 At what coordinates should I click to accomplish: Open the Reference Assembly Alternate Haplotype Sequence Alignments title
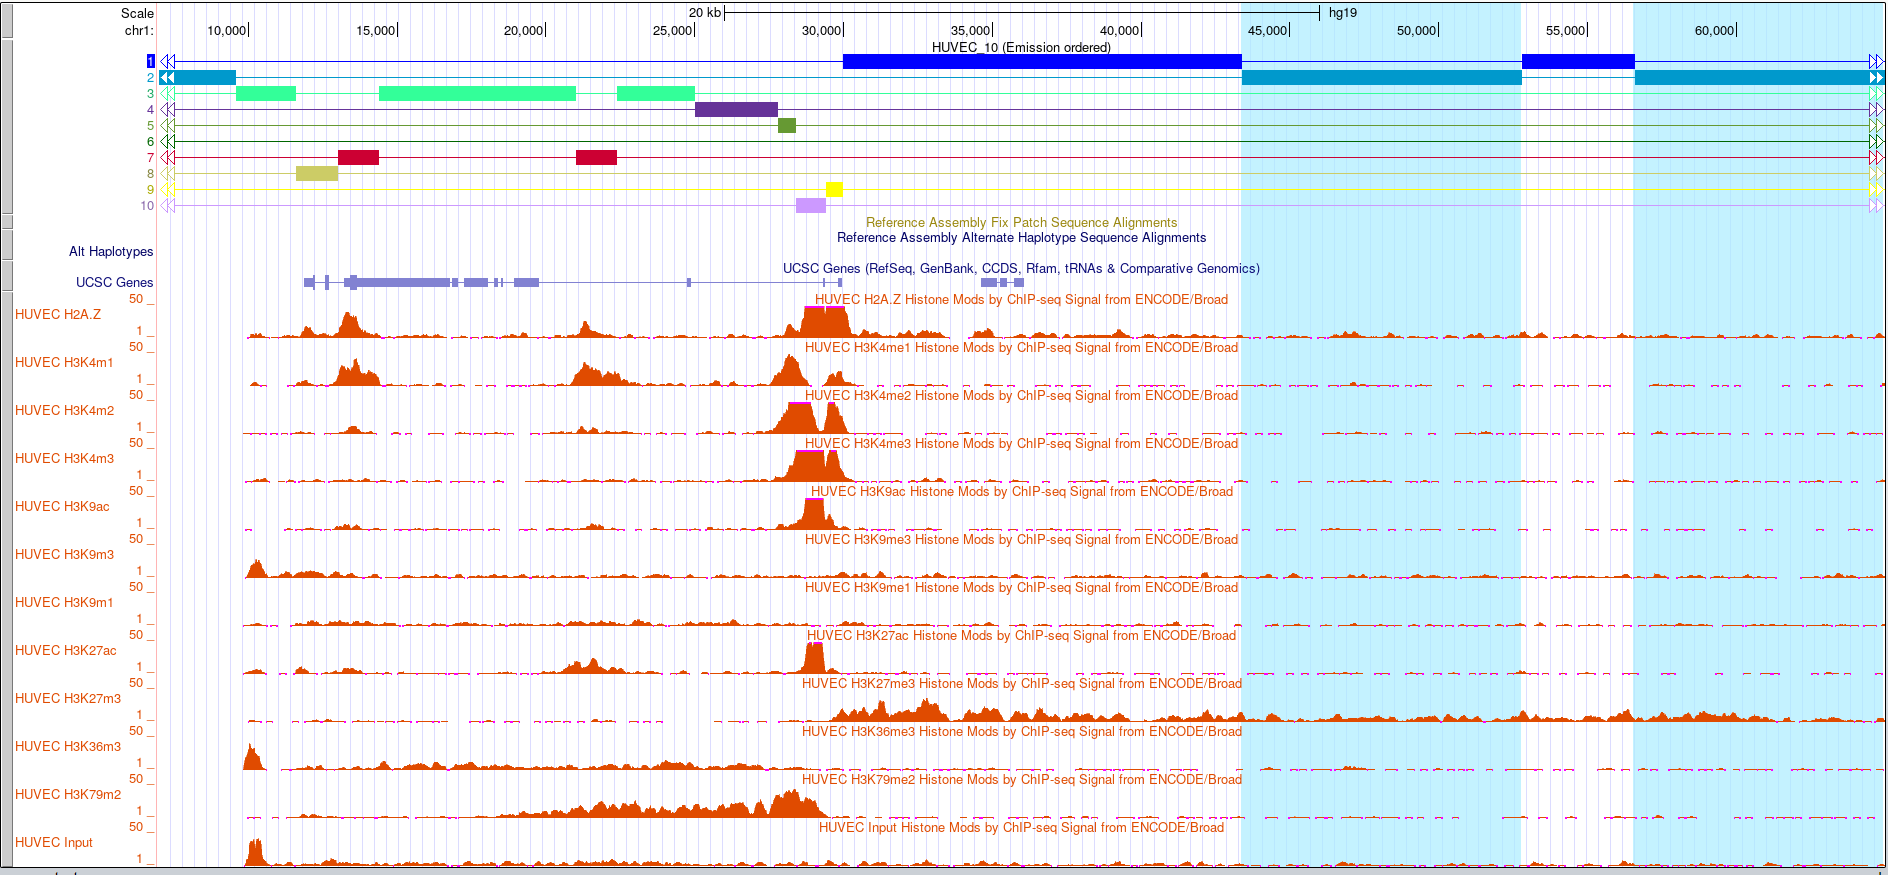(x=1021, y=238)
